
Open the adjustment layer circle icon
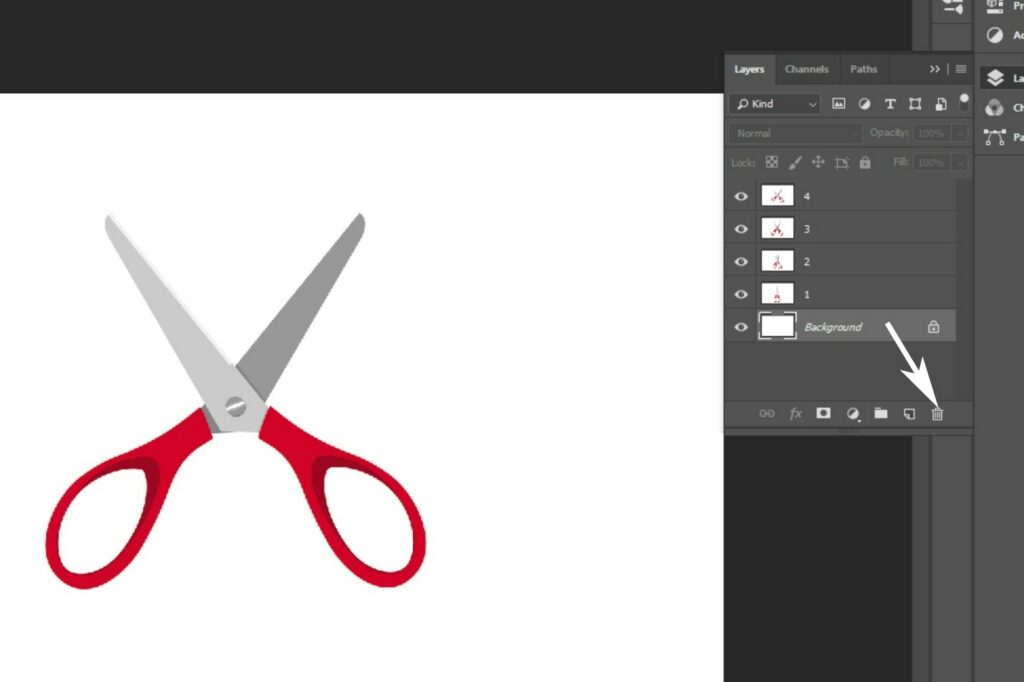point(853,413)
